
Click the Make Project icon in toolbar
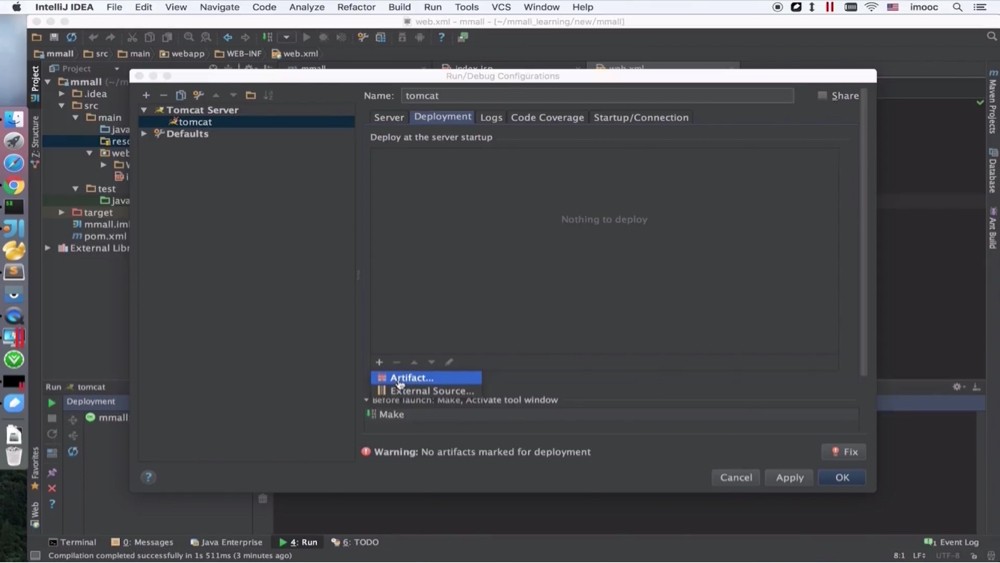(x=268, y=37)
